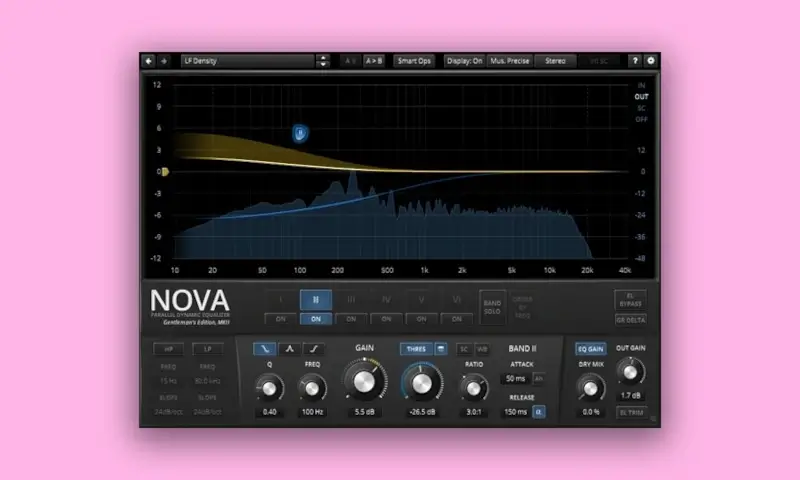This screenshot has height=480, width=800.
Task: Toggle the THRES dynamics button
Action: pyautogui.click(x=416, y=349)
